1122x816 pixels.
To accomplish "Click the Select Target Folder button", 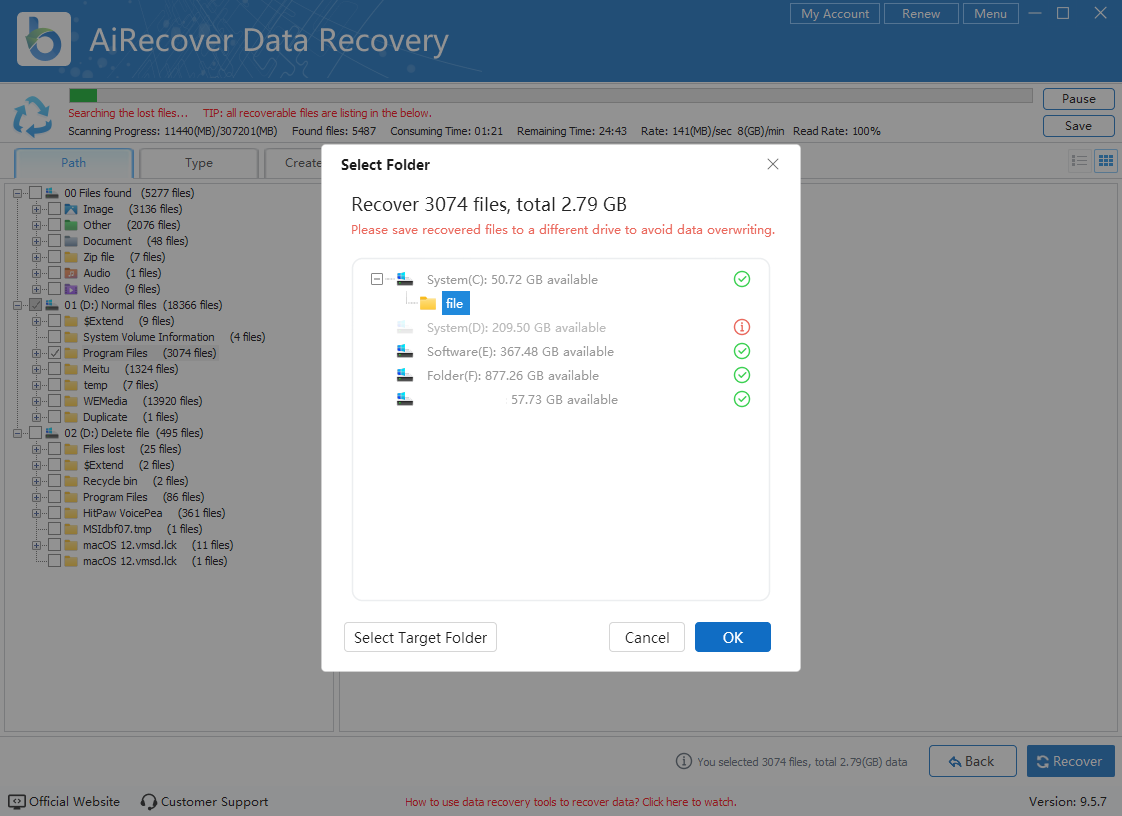I will (x=420, y=637).
